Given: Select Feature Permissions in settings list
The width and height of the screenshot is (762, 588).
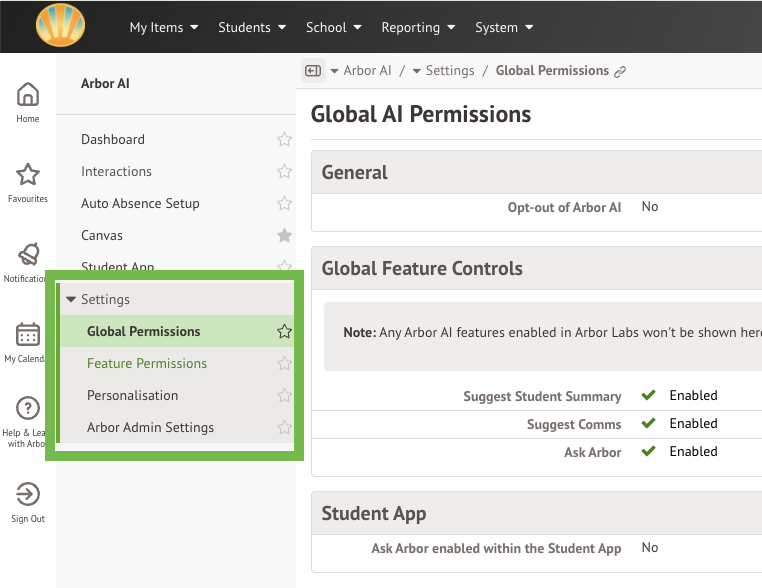Looking at the screenshot, I should tap(147, 364).
